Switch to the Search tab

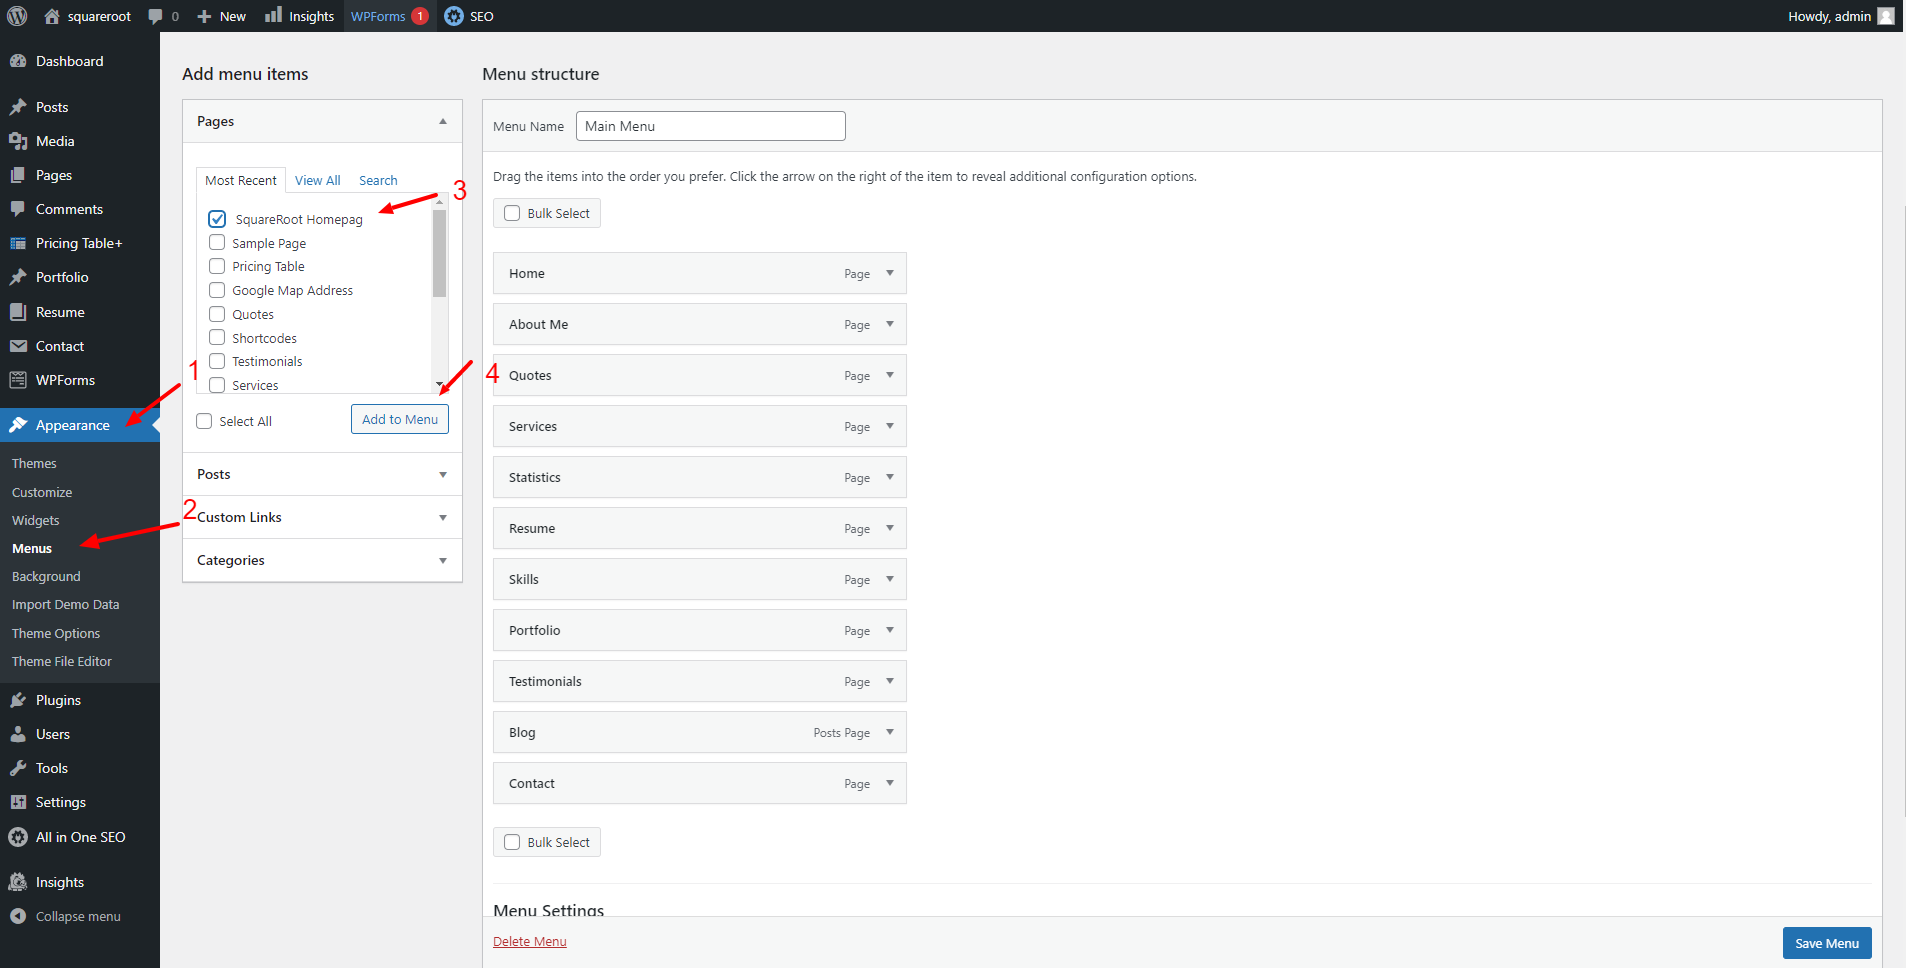click(378, 180)
